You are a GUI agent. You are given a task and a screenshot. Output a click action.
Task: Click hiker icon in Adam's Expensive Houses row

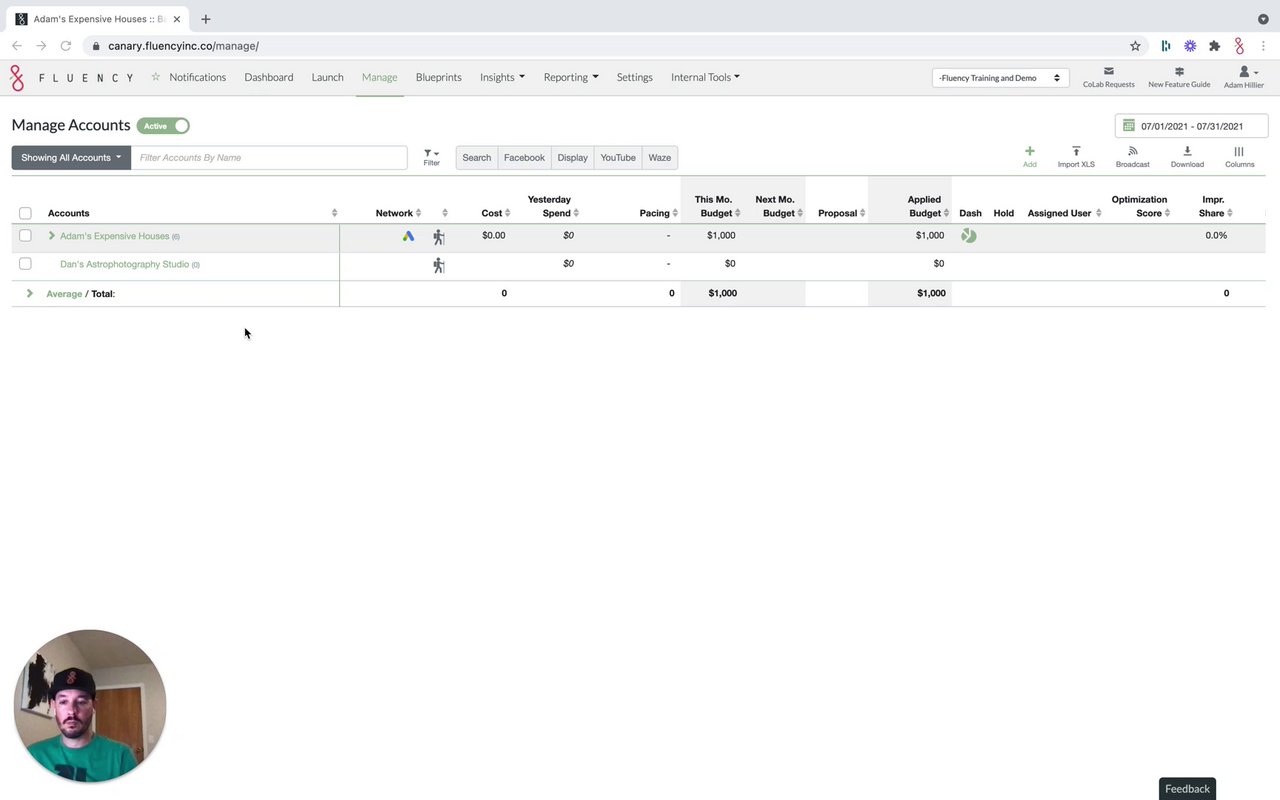point(438,237)
